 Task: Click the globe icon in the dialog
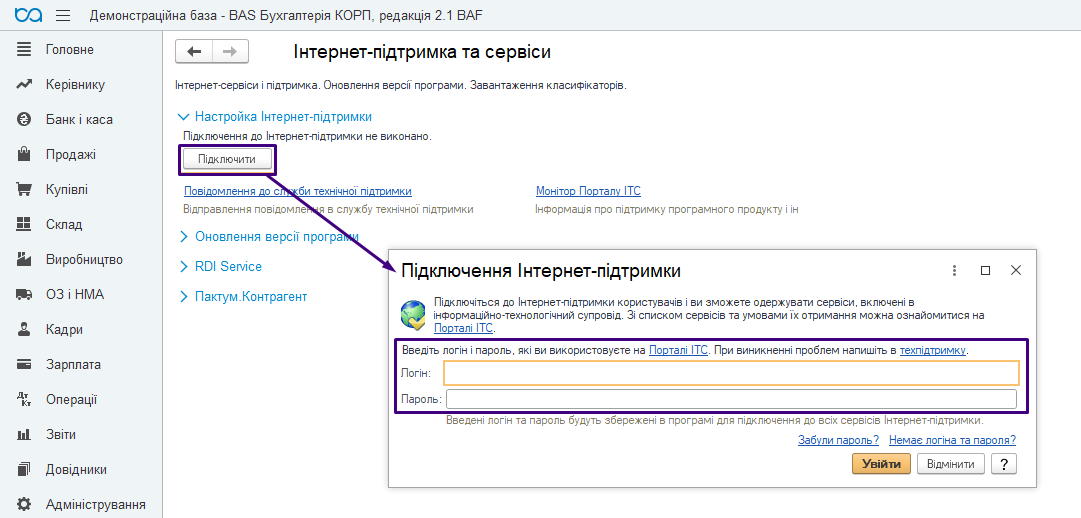[414, 314]
